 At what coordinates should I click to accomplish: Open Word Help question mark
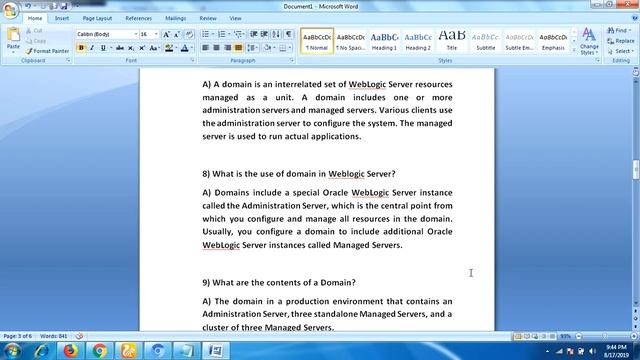pyautogui.click(x=635, y=18)
